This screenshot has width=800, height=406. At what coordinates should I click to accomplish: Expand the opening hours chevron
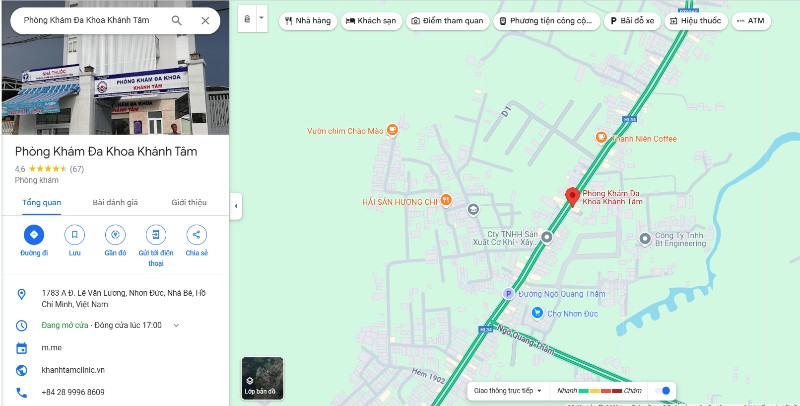click(x=176, y=325)
